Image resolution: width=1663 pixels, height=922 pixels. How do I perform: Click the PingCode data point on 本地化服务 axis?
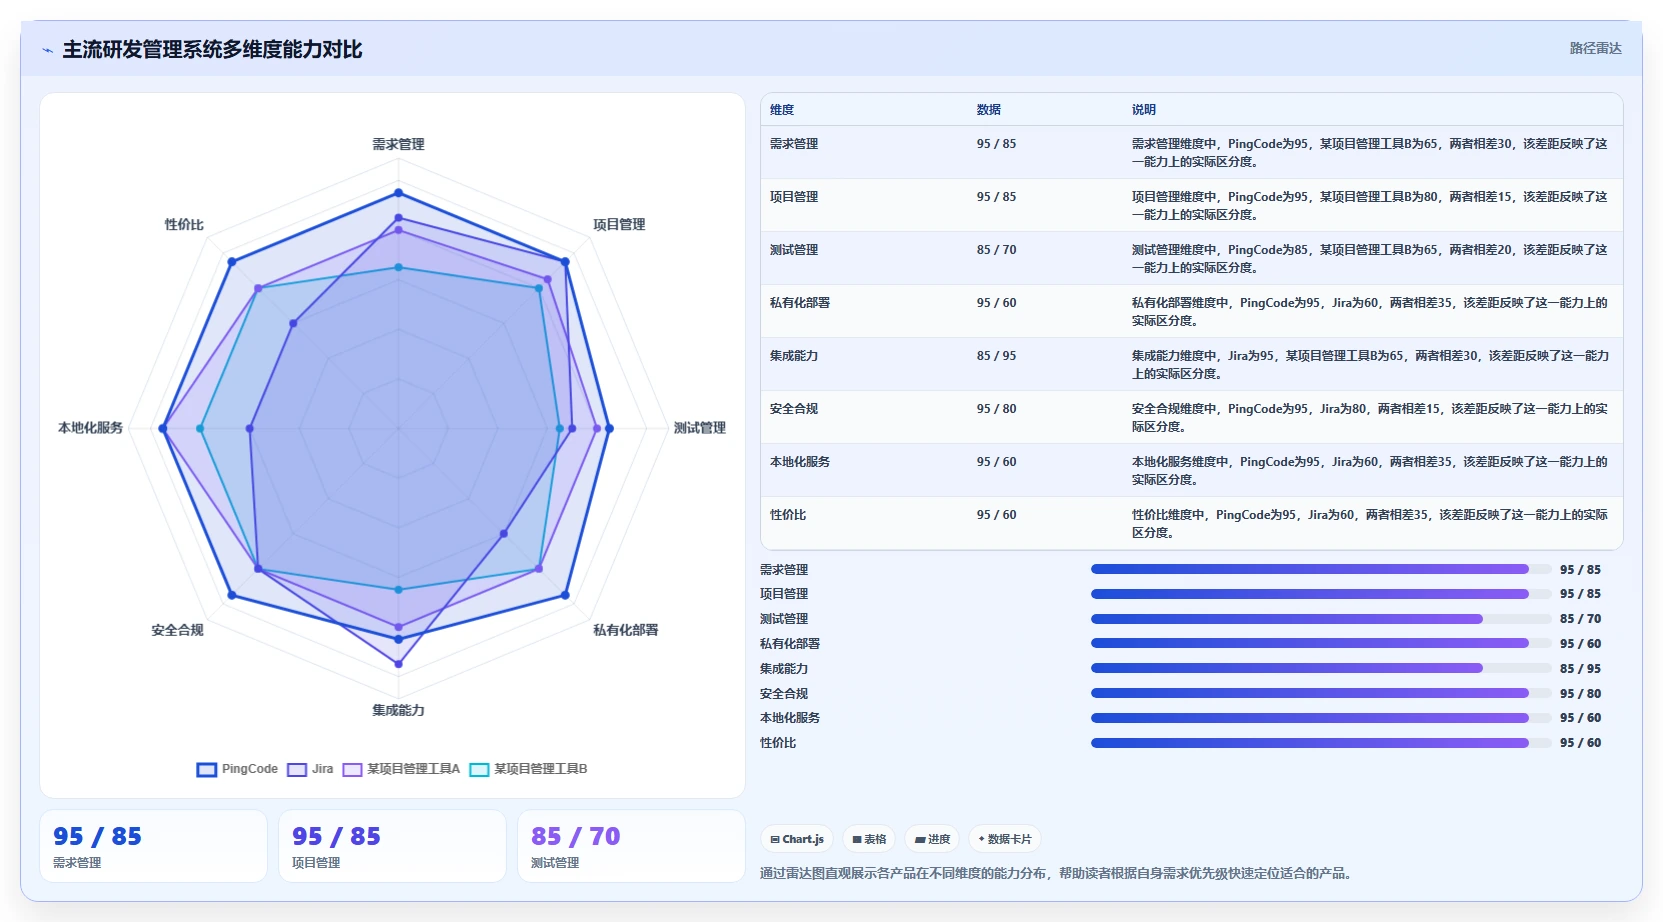pyautogui.click(x=162, y=428)
